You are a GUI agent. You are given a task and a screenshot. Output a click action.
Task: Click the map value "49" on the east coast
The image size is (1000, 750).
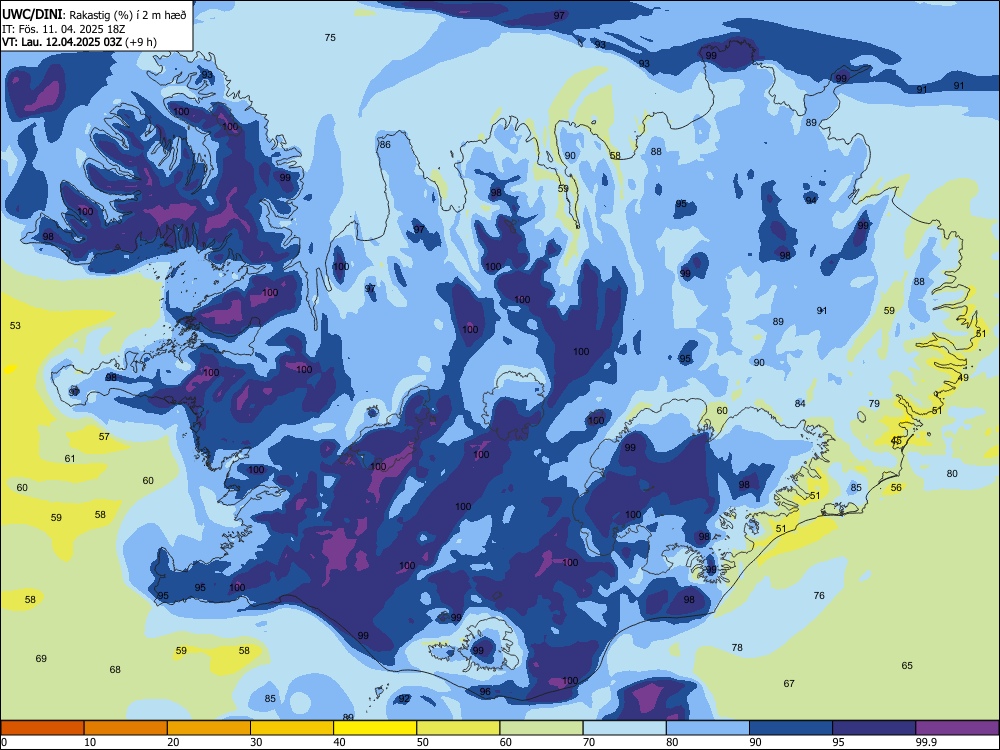tap(963, 378)
